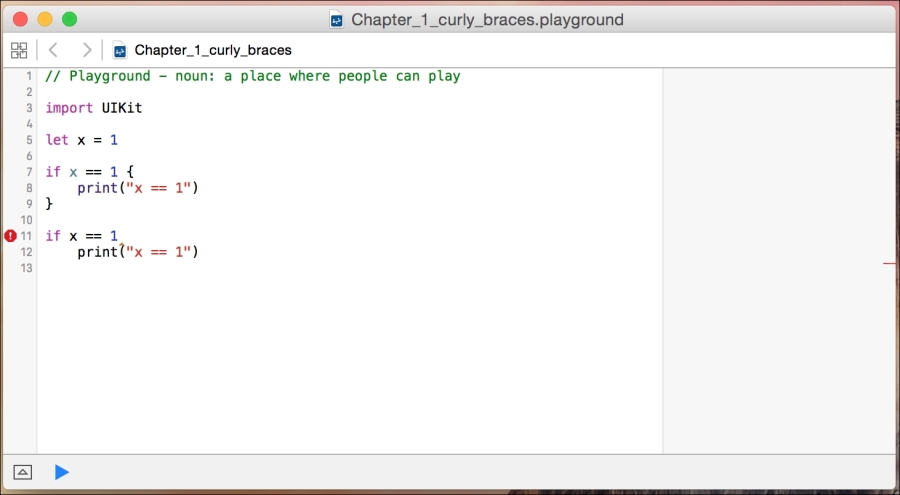Click the let keyword on line 5
Screen dimensions: 900x495
pos(57,140)
